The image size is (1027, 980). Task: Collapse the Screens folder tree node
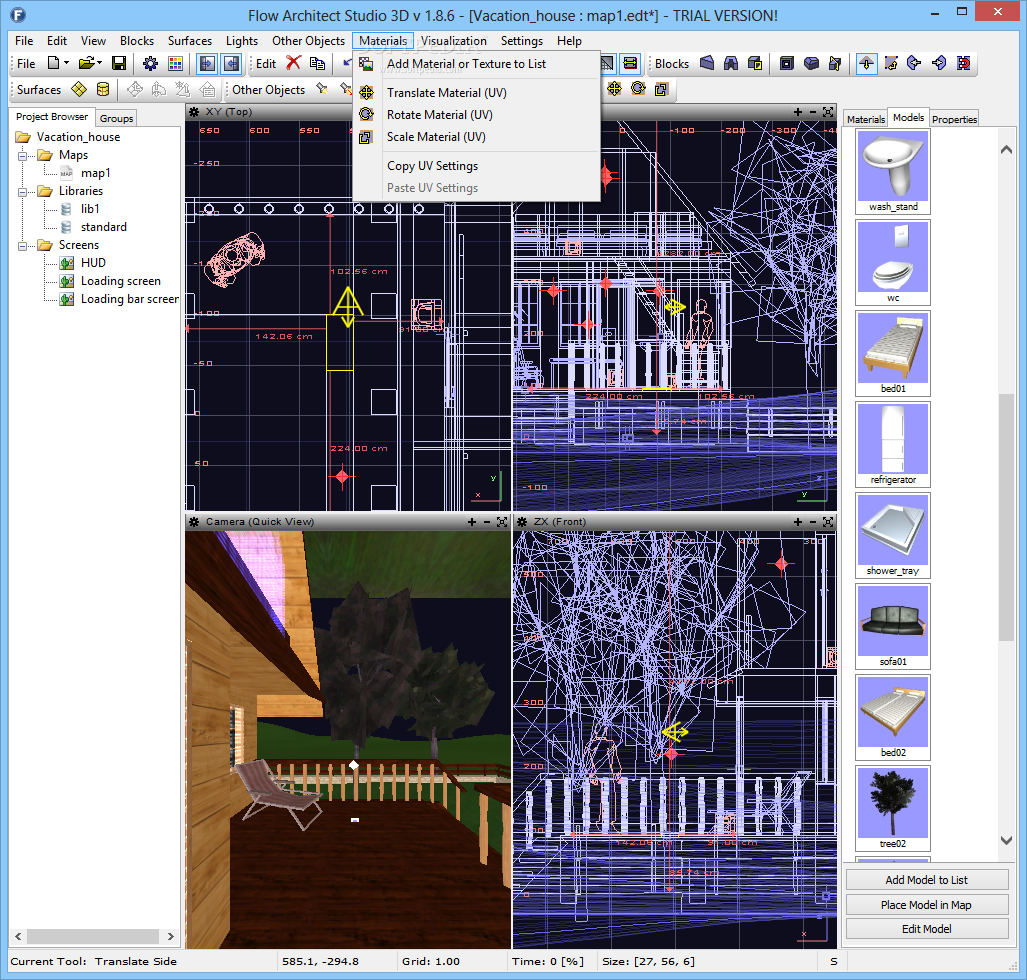coord(22,246)
